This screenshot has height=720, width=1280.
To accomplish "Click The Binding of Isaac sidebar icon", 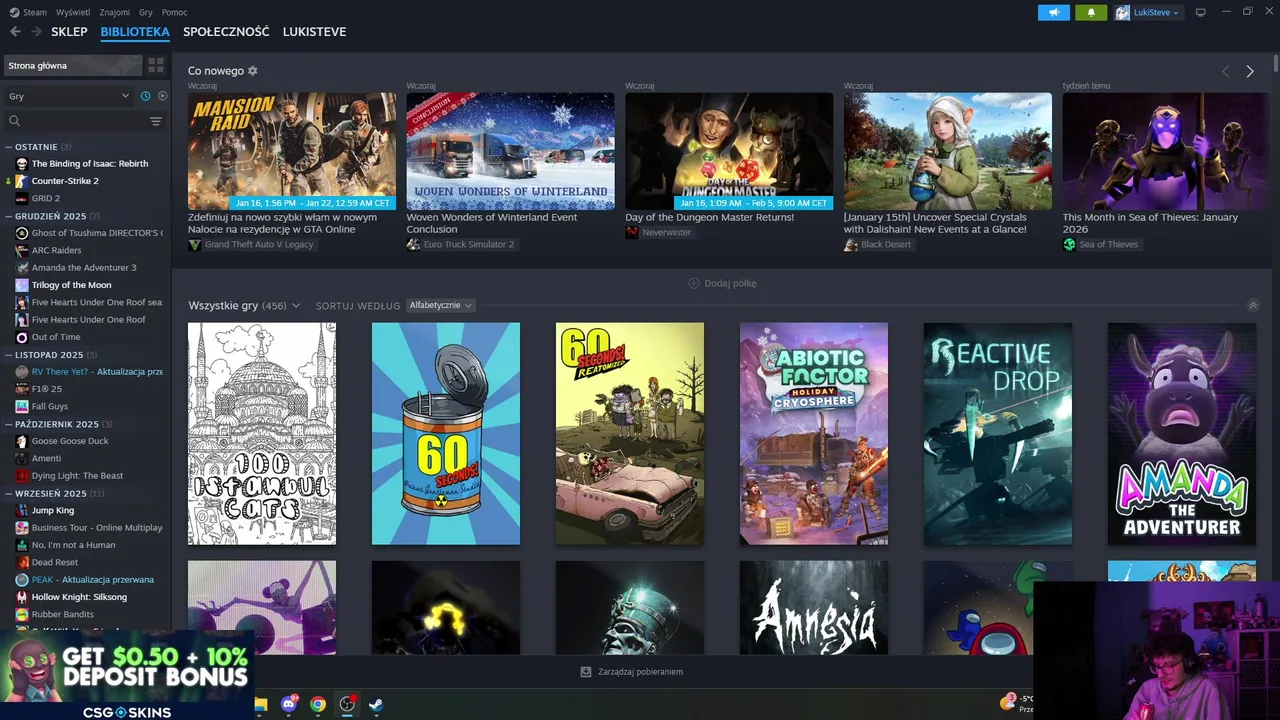I will click(x=22, y=164).
